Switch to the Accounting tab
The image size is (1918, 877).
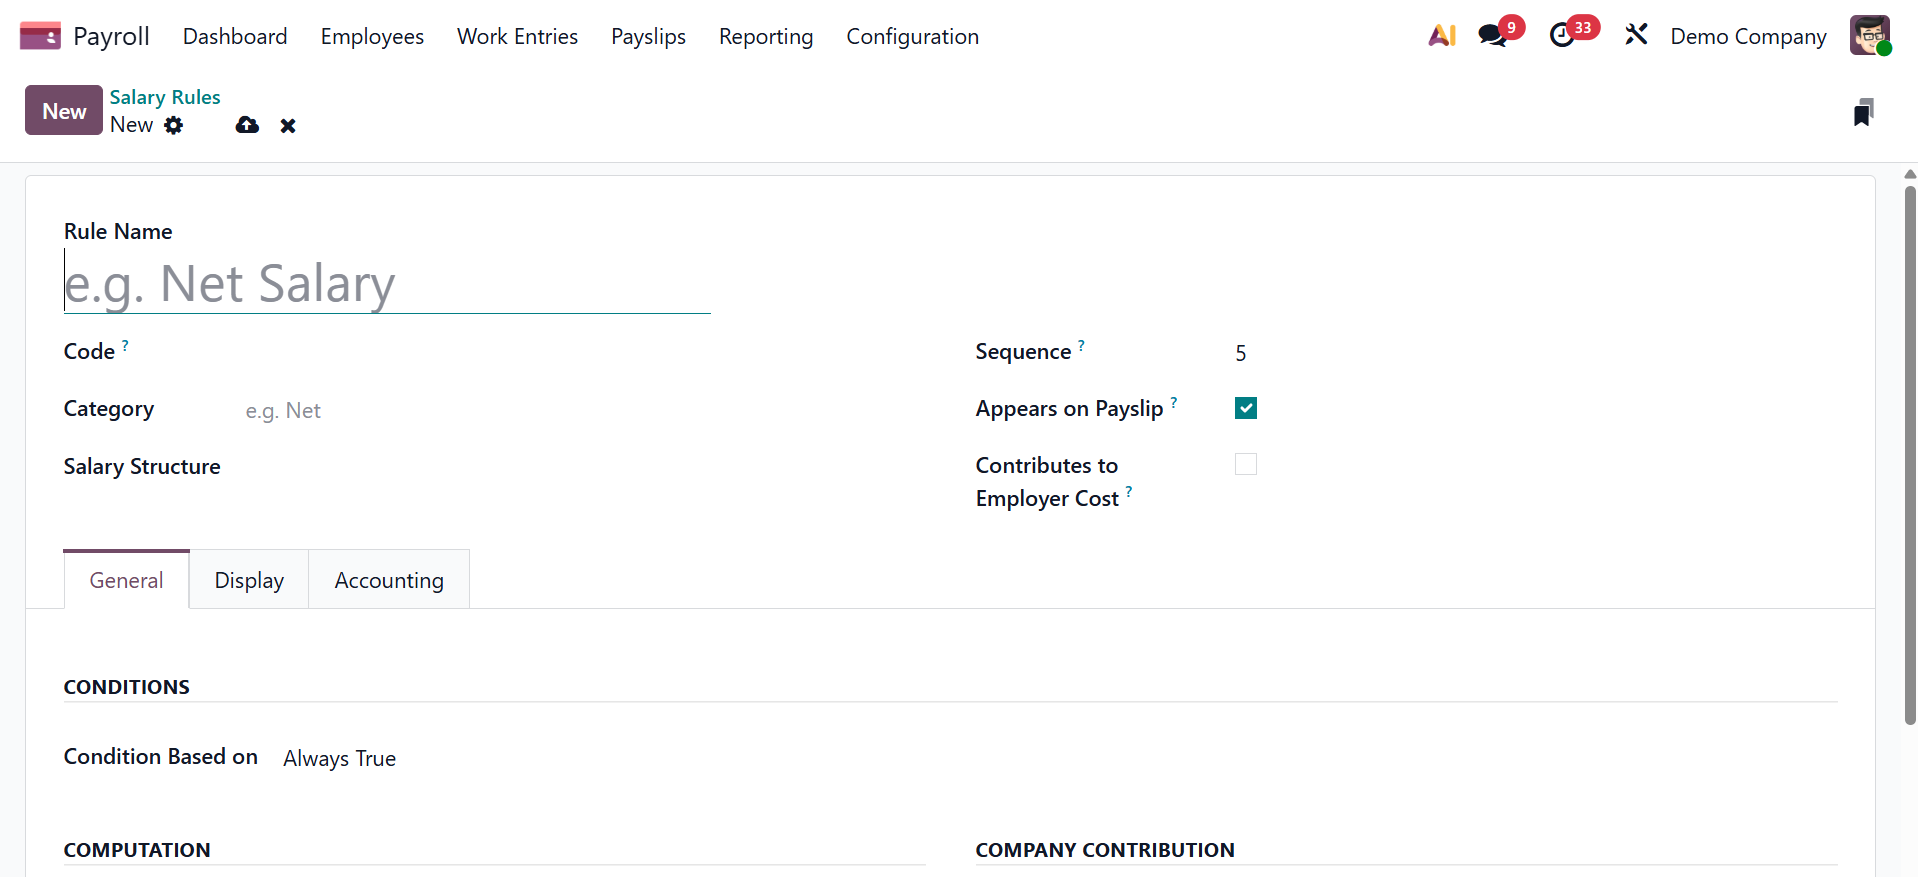coord(389,580)
